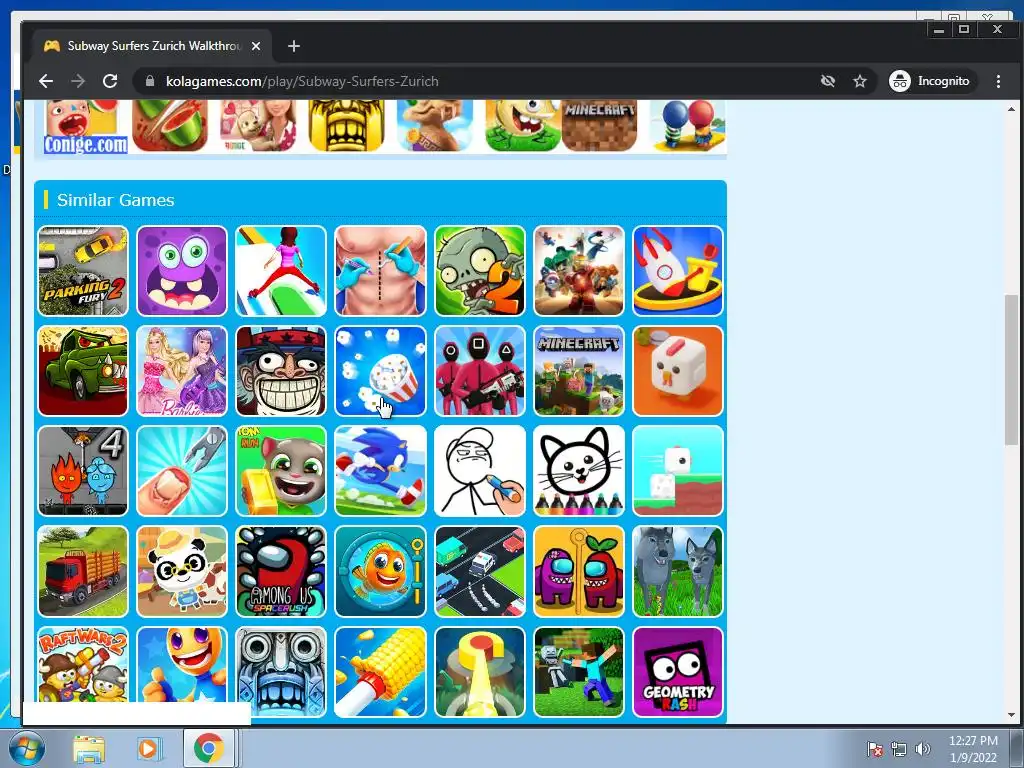Open the purple monster game thumbnail
1024x768 pixels.
pyautogui.click(x=182, y=270)
